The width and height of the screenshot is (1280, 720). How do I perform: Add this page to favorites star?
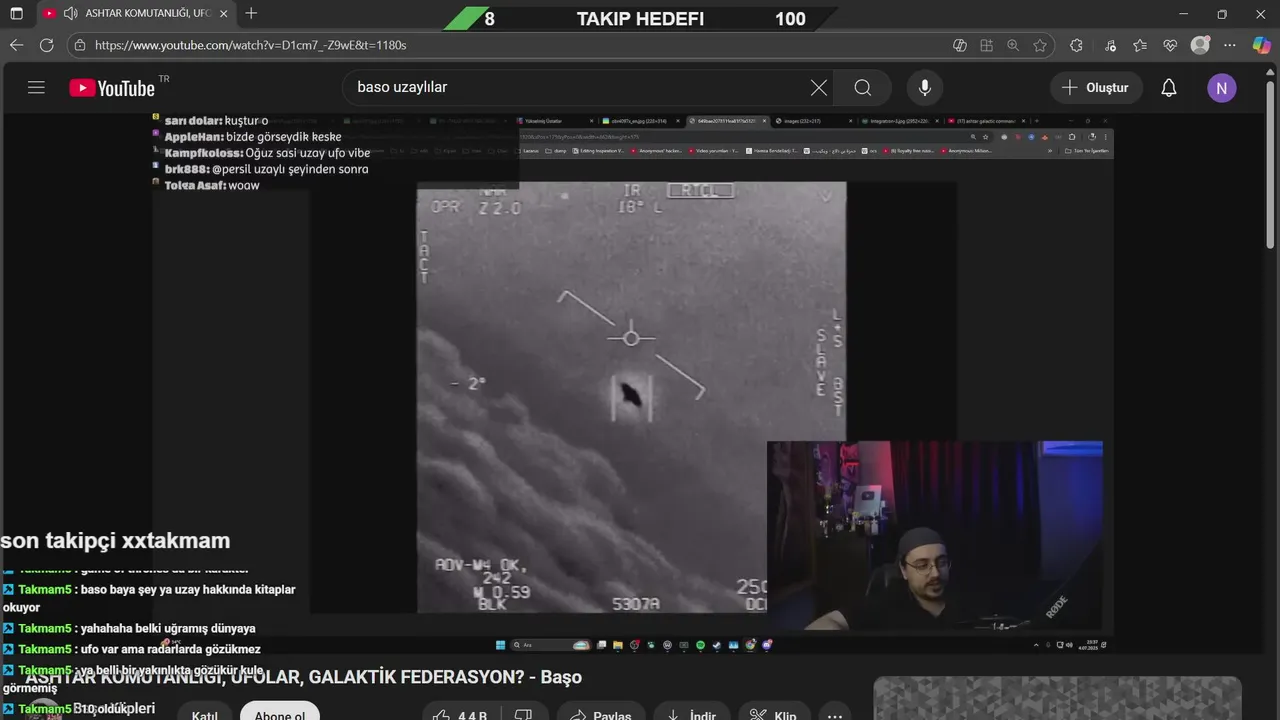point(1040,45)
